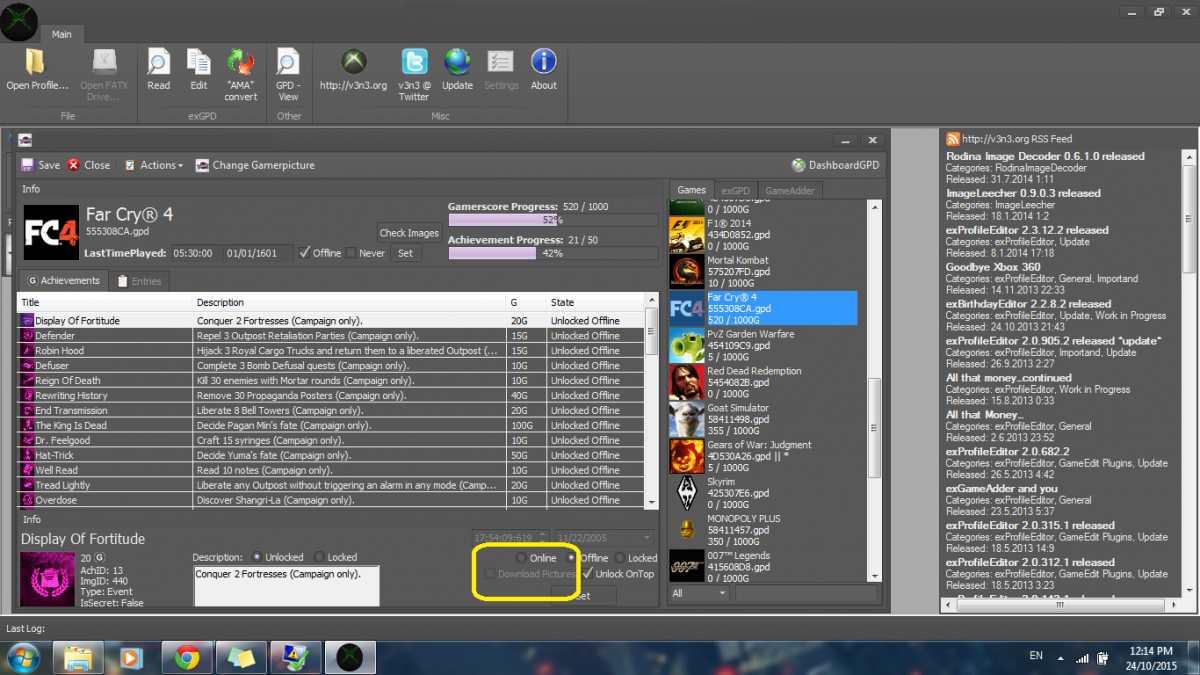The width and height of the screenshot is (1200, 675).
Task: Open the 11/22/2005 date dropdown
Action: (x=647, y=538)
